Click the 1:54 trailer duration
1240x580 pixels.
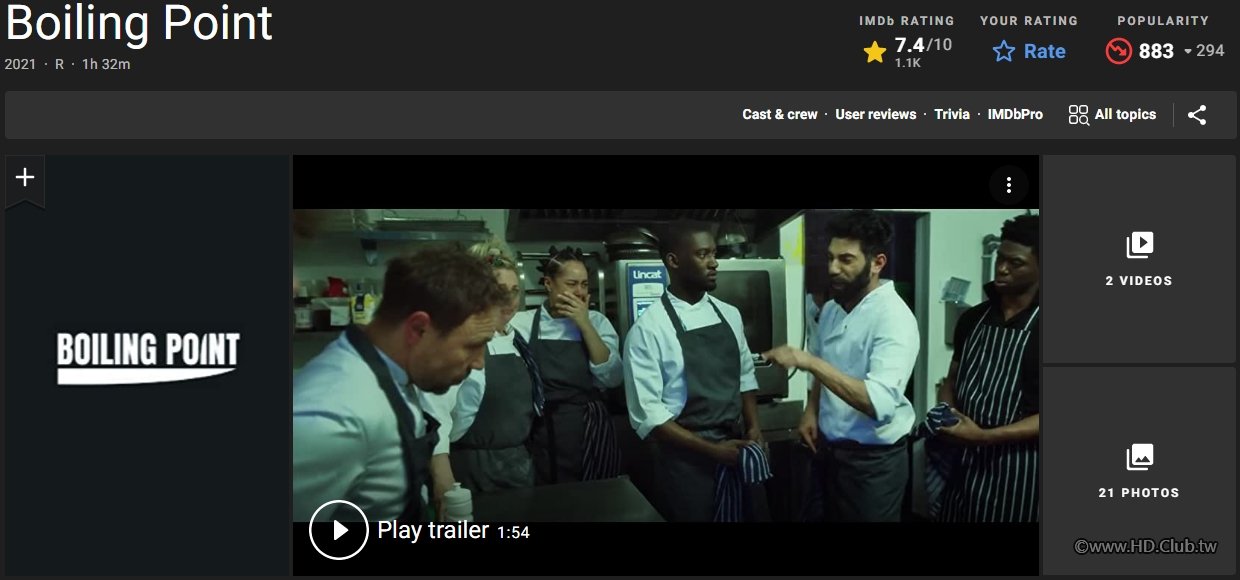tap(513, 533)
